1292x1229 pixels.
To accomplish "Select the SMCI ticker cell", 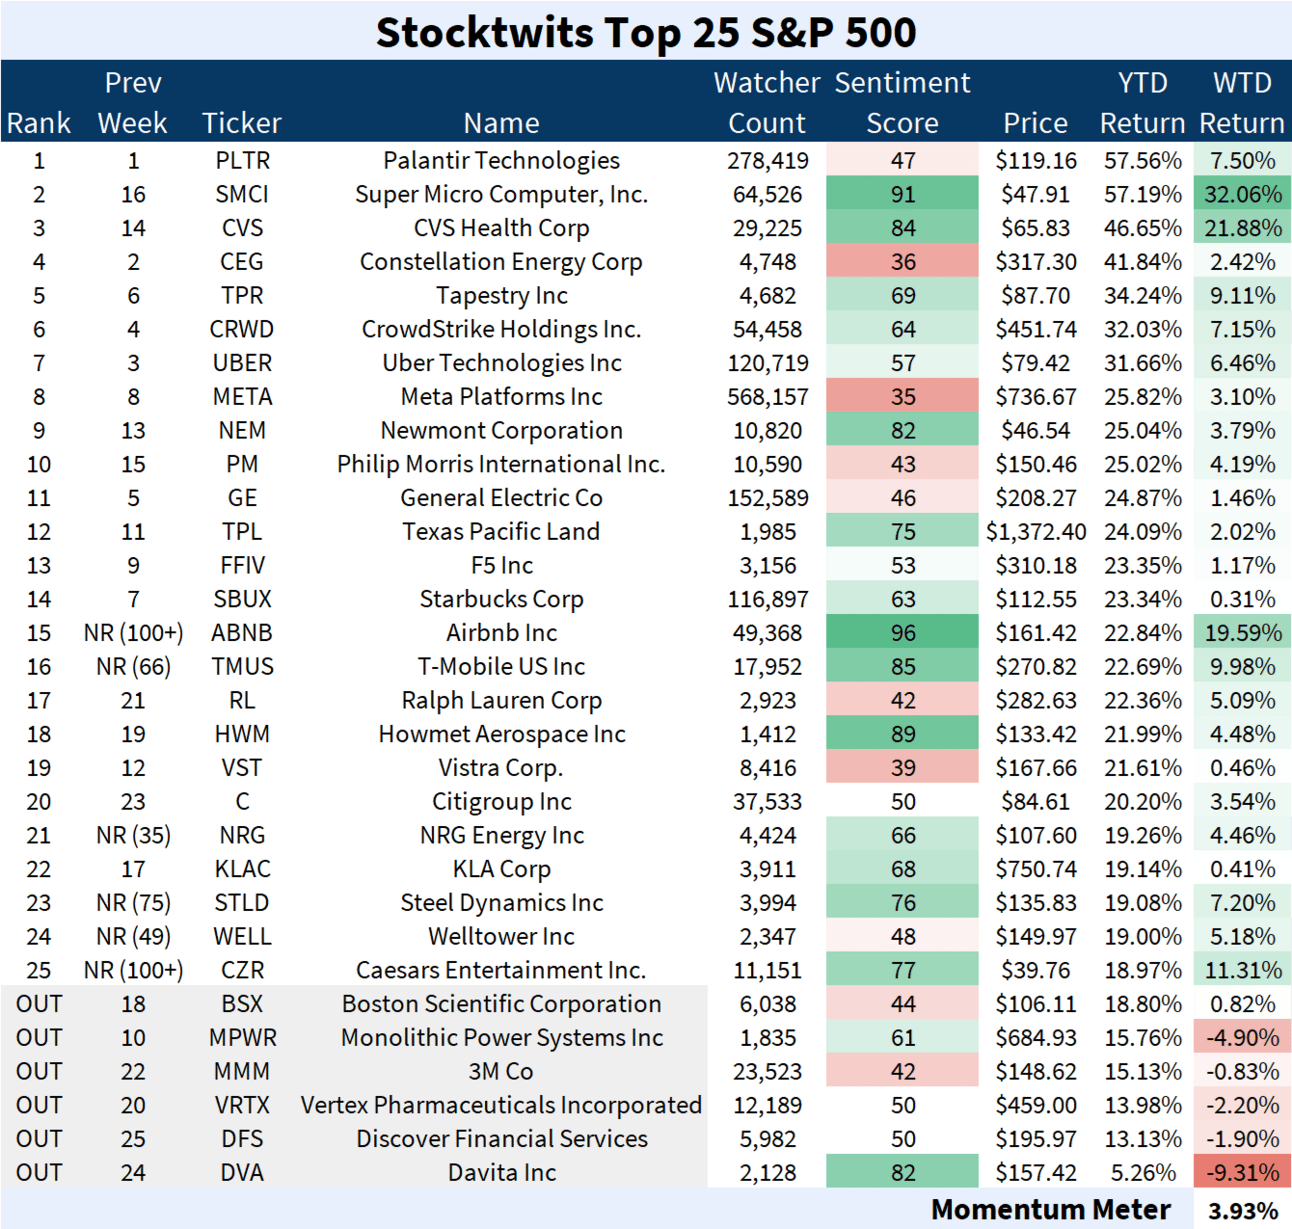I will click(x=242, y=195).
